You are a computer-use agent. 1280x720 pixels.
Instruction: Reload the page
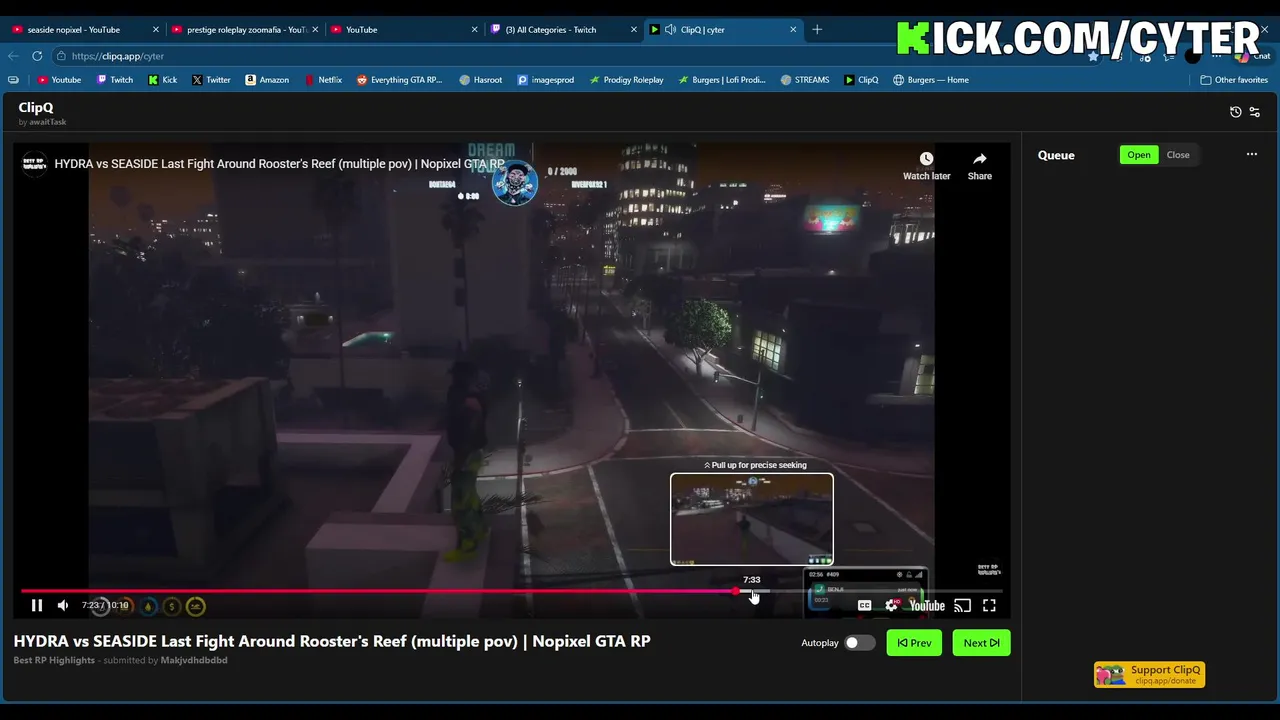point(37,56)
